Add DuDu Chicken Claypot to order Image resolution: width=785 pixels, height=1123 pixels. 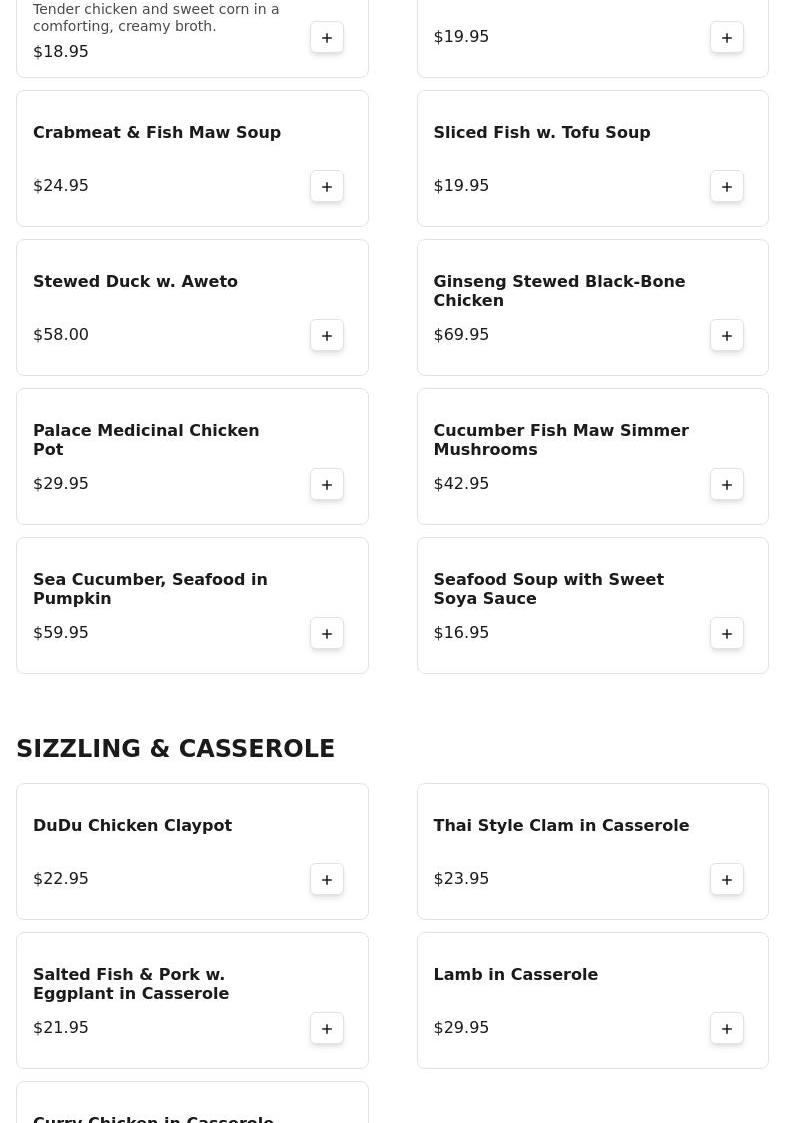(327, 879)
